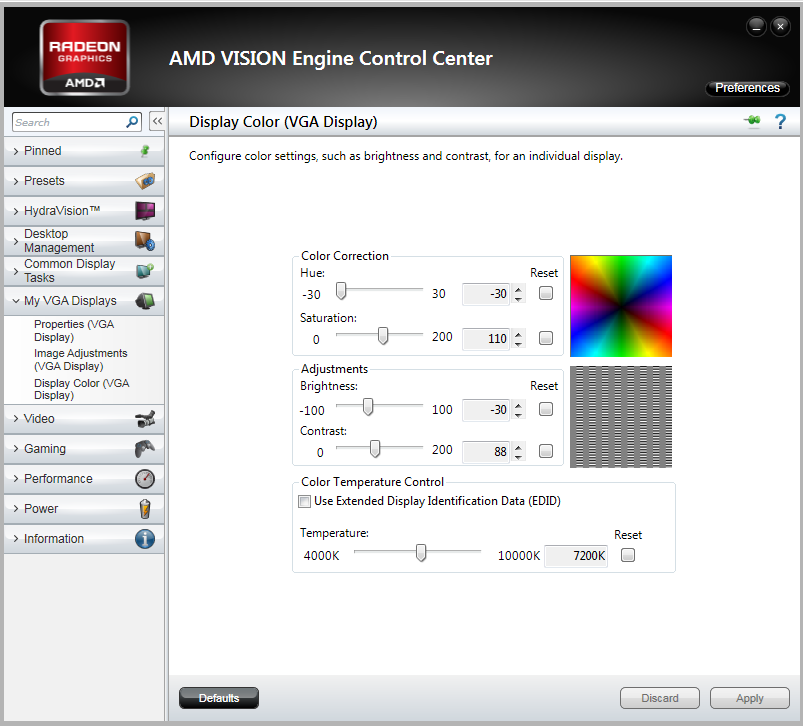Check the Temperature reset checkbox
Image resolution: width=803 pixels, height=726 pixels.
point(628,555)
